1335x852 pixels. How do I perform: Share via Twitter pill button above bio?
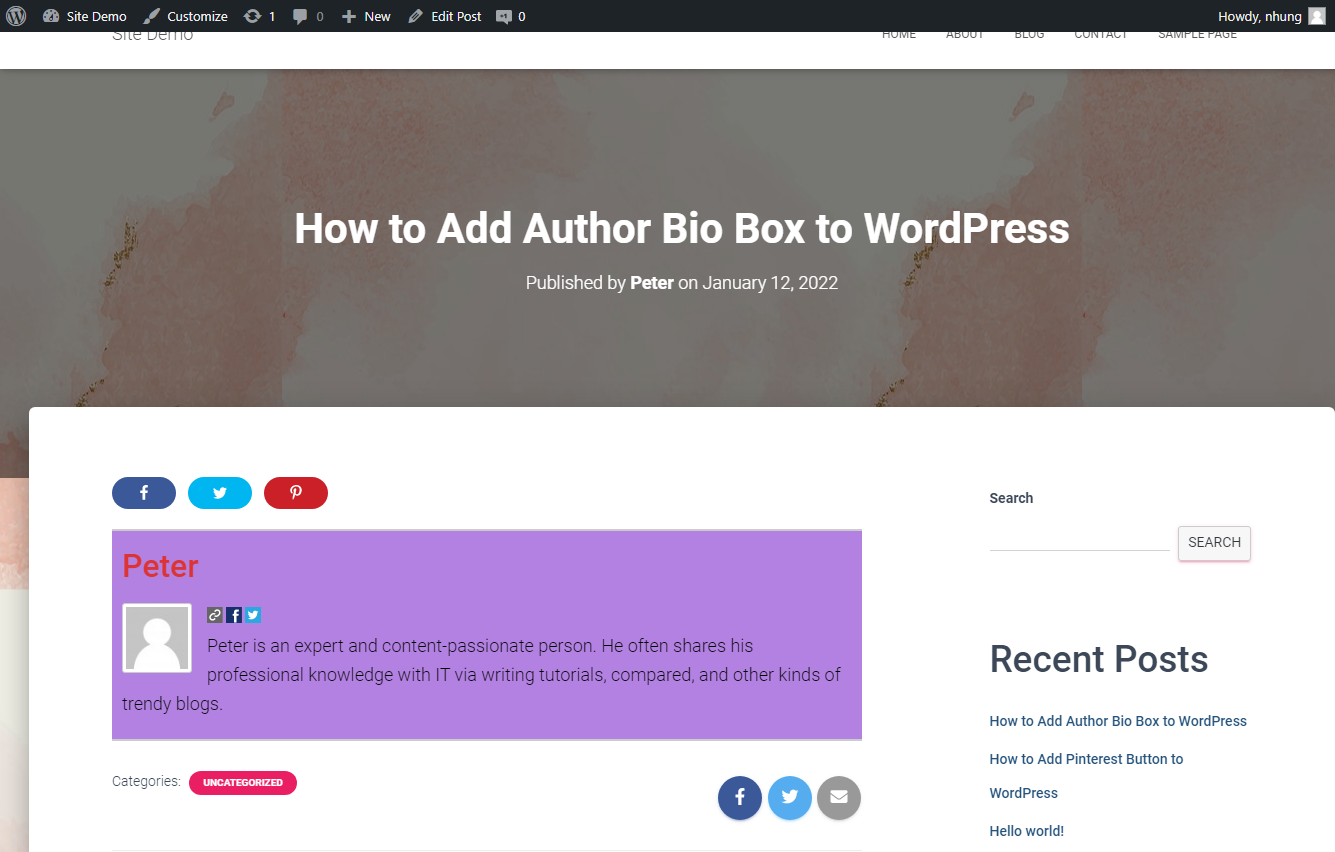pos(220,493)
